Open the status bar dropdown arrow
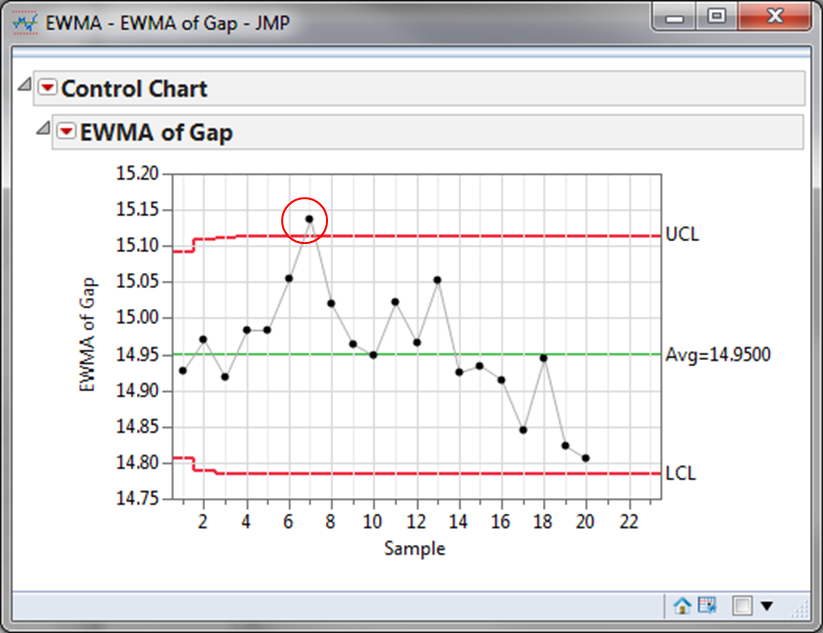Screen dimensions: 823x633 point(766,605)
